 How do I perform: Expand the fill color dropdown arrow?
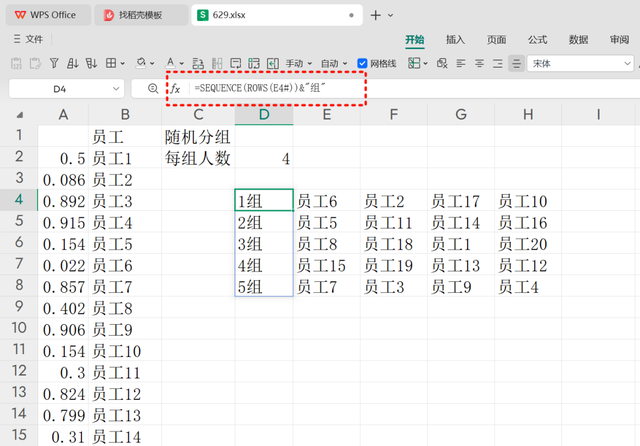pyautogui.click(x=152, y=64)
